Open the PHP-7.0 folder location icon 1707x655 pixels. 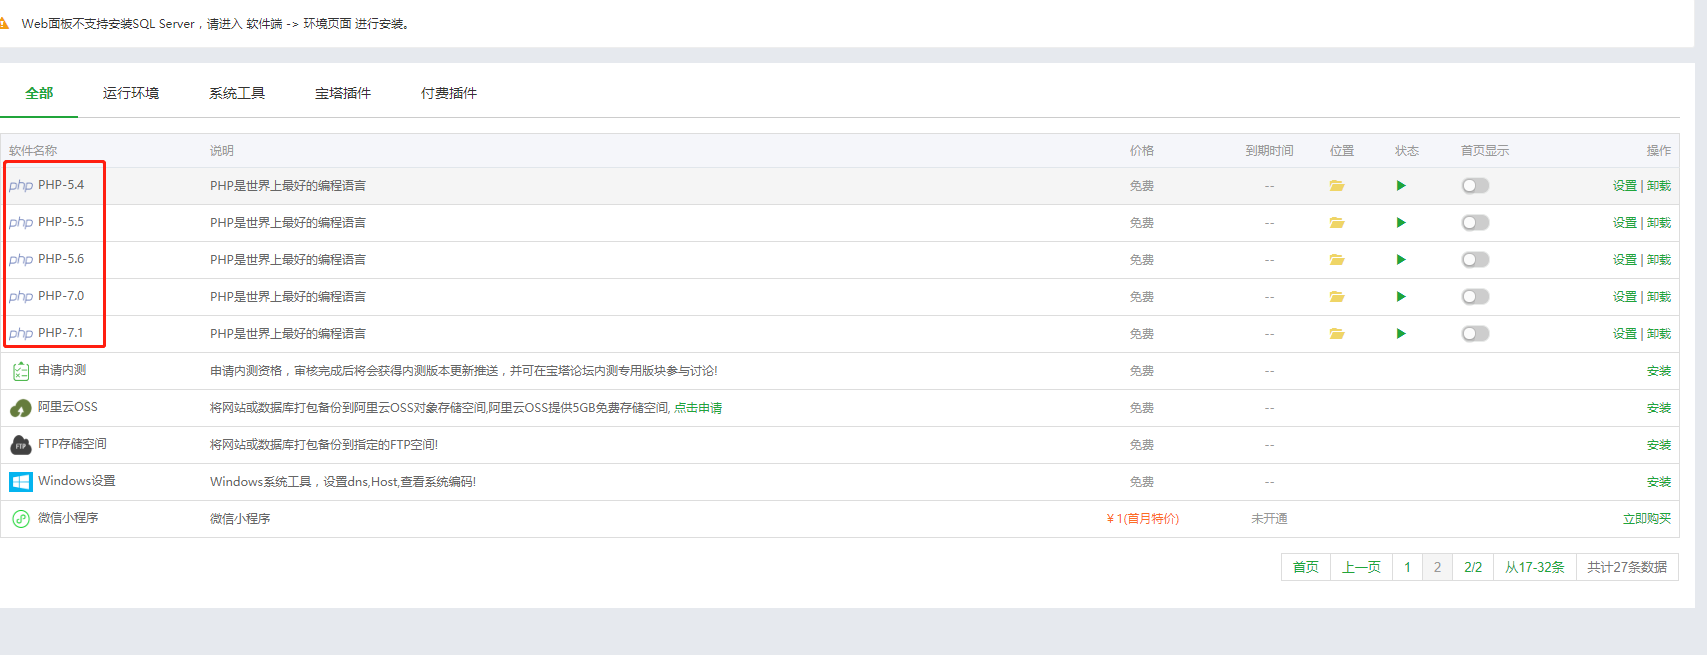click(1336, 297)
